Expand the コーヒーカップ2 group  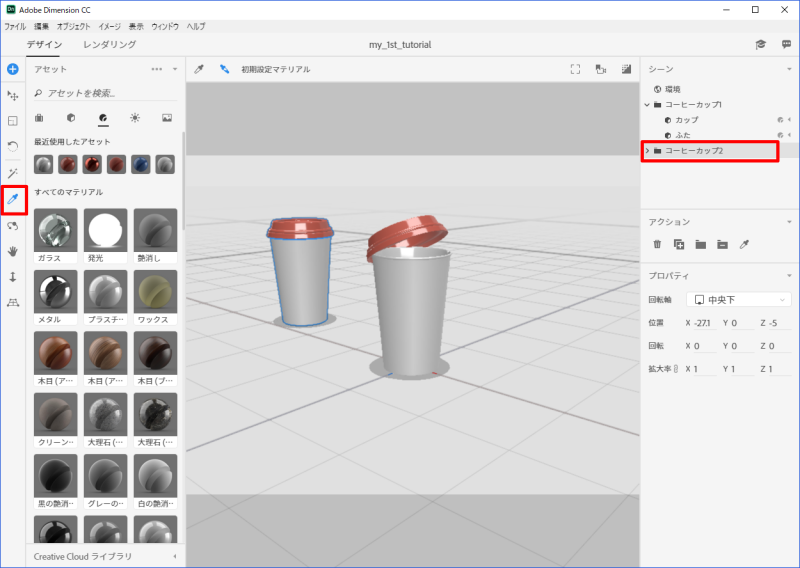click(x=647, y=151)
